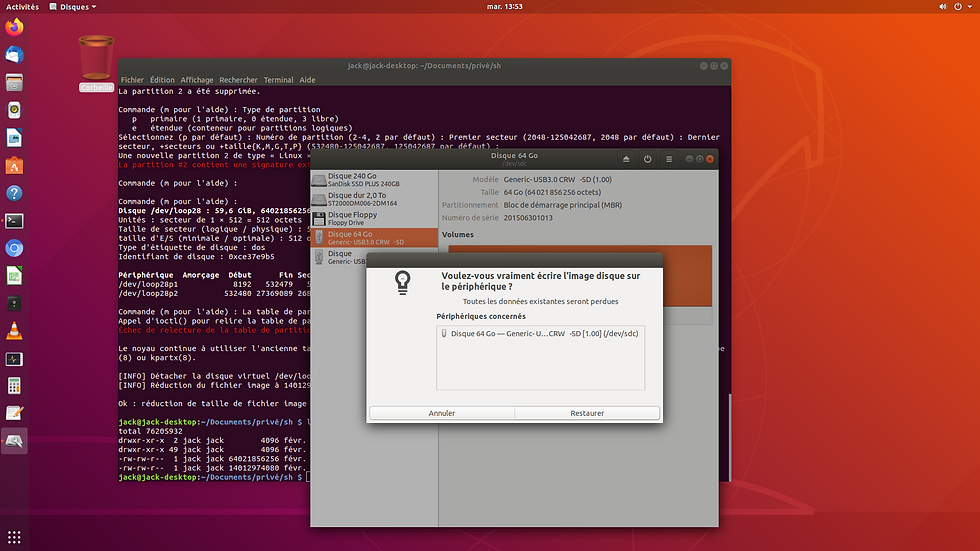Select the last Disque Generic-USB entry
980x551 pixels.
pos(339,257)
